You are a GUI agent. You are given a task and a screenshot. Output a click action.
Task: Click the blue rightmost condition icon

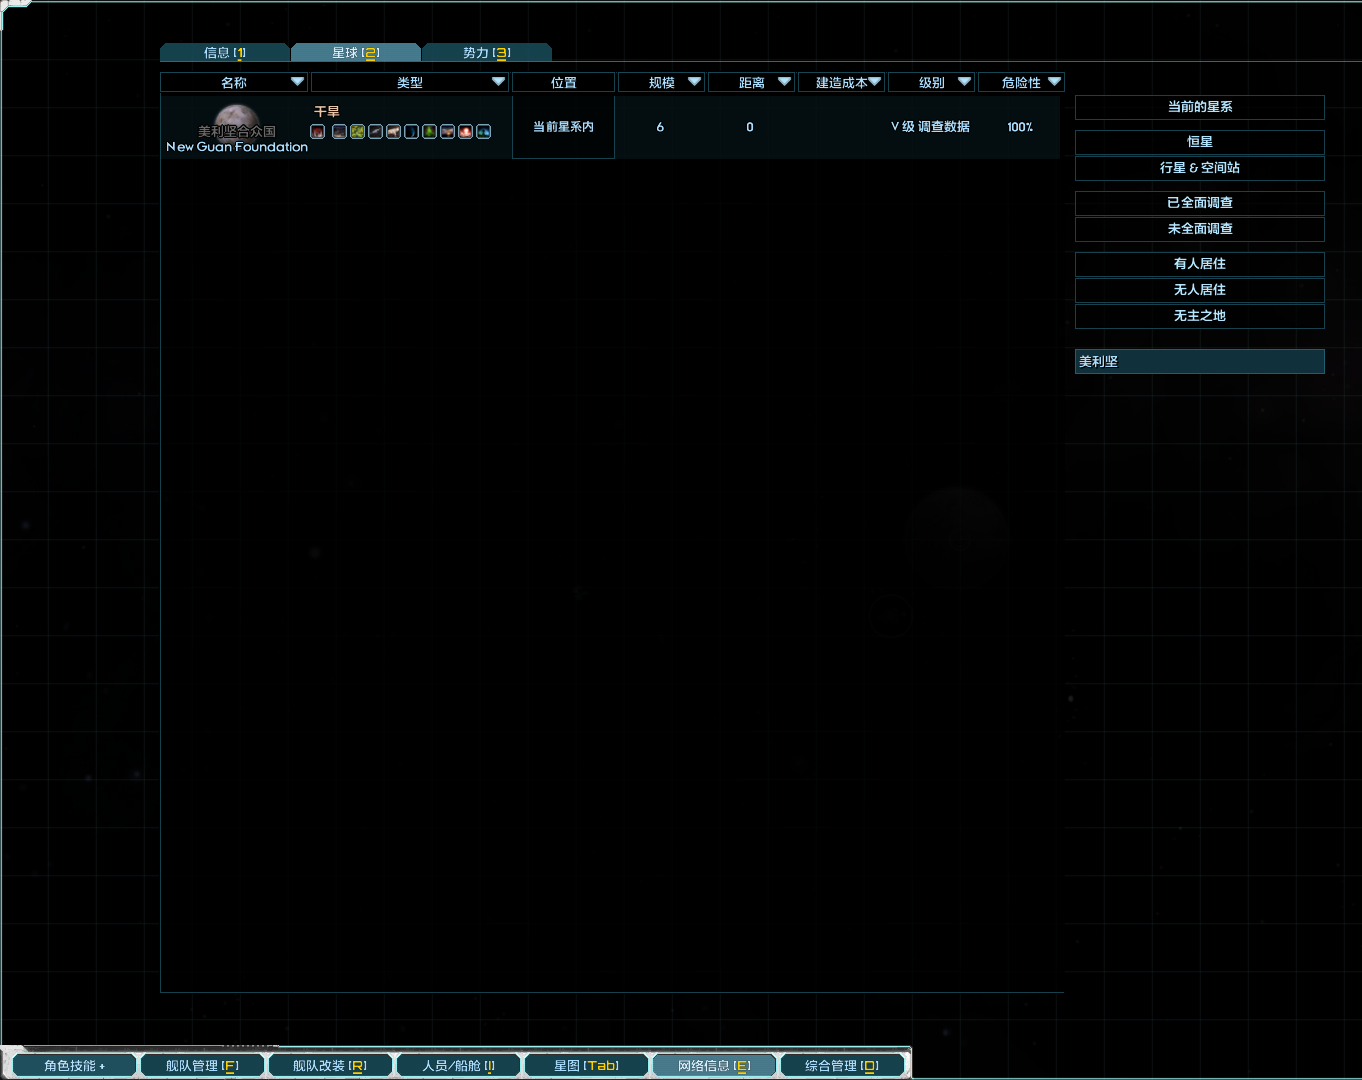click(x=483, y=131)
